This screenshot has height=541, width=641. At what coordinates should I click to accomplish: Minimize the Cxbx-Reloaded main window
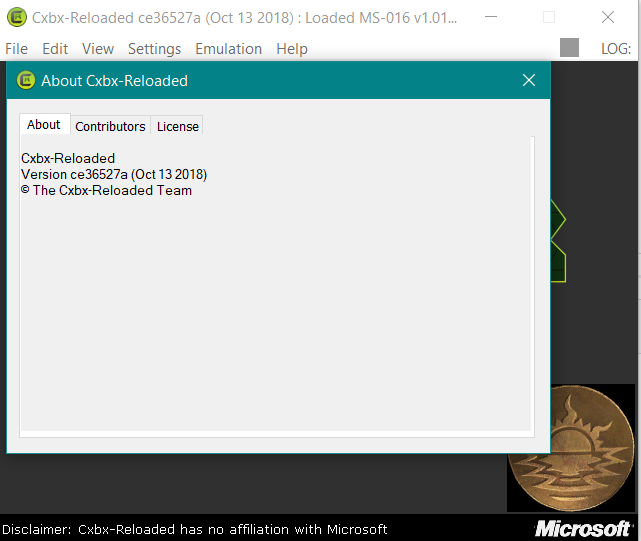tap(491, 17)
